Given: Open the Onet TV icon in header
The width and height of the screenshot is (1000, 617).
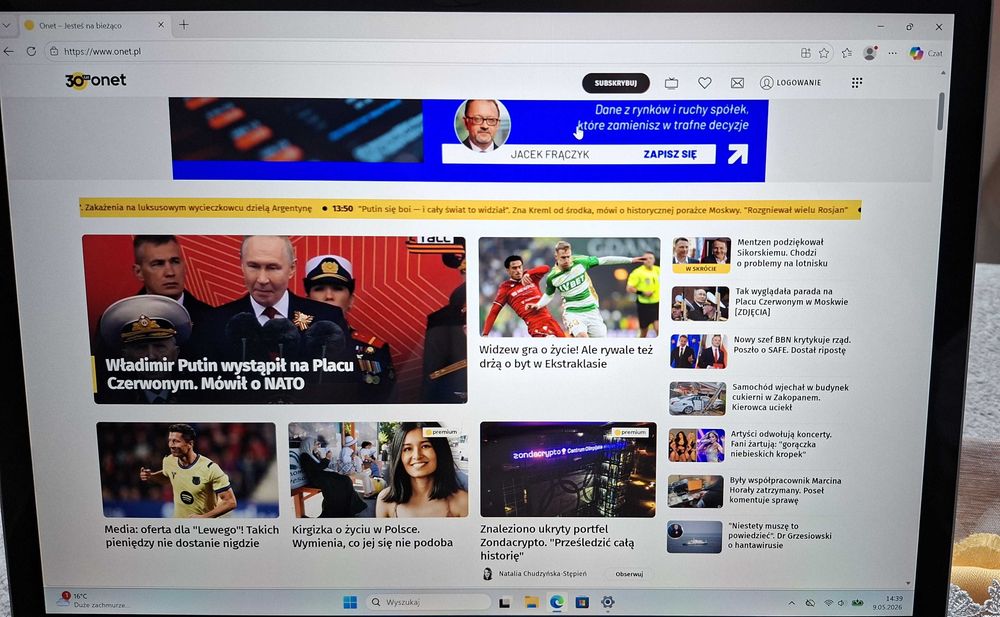Looking at the screenshot, I should pyautogui.click(x=671, y=83).
